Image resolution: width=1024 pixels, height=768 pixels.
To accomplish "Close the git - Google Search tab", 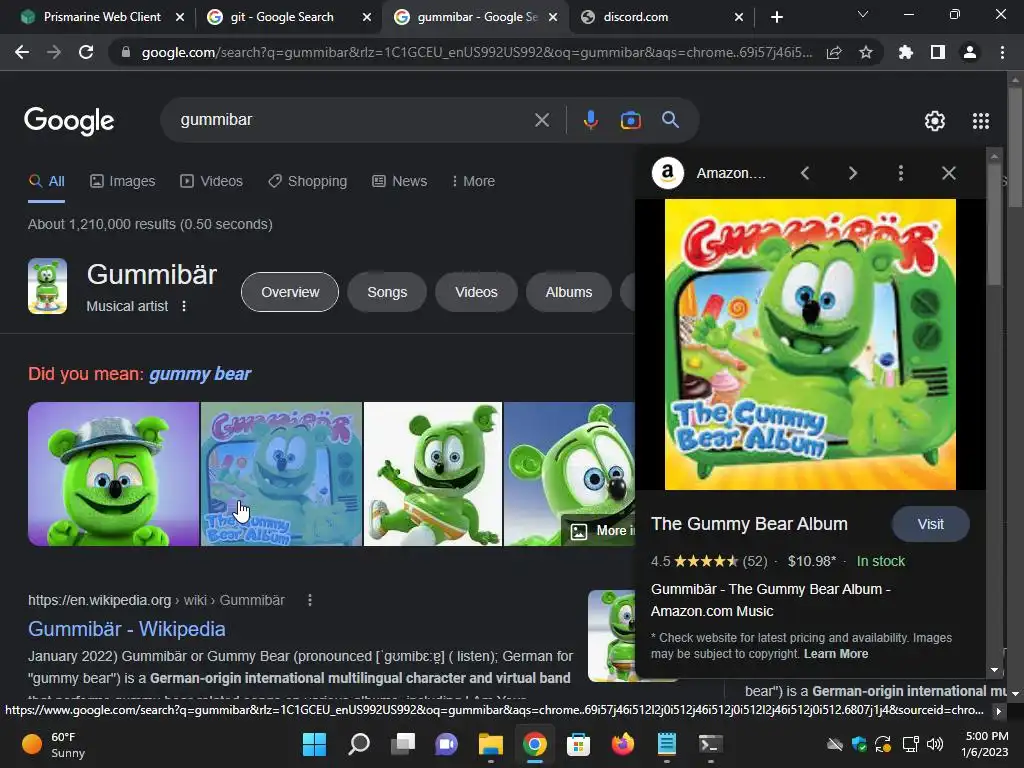I will click(367, 17).
